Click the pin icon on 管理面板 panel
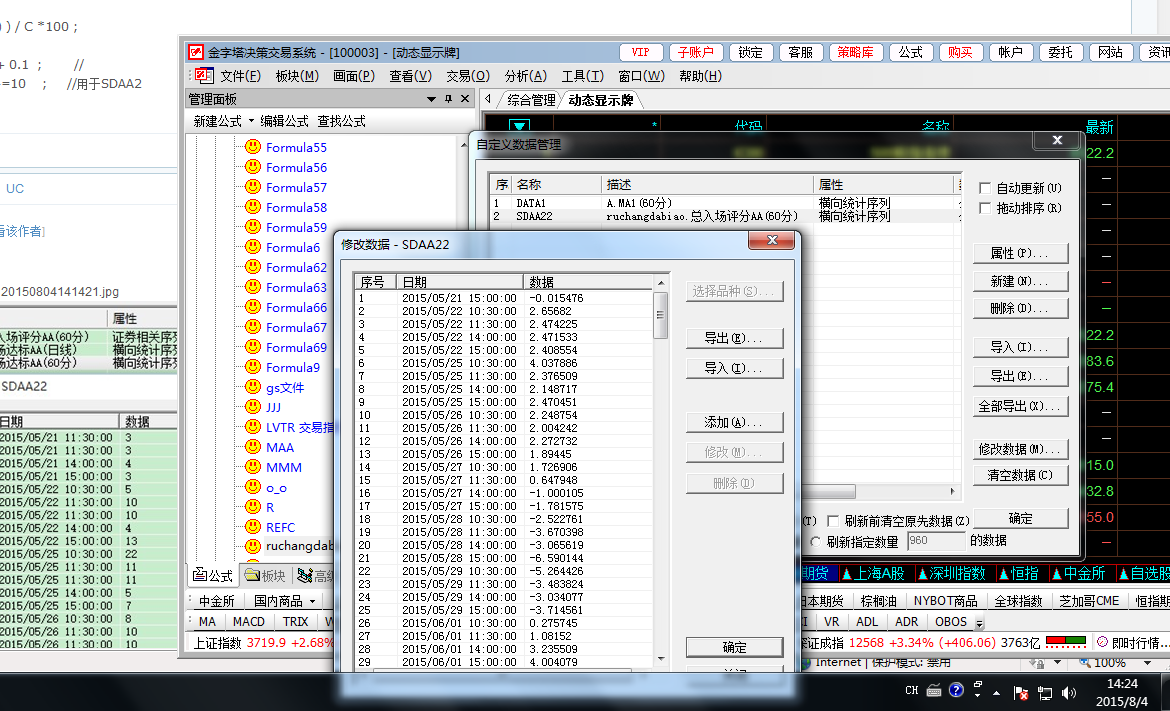 [x=447, y=99]
